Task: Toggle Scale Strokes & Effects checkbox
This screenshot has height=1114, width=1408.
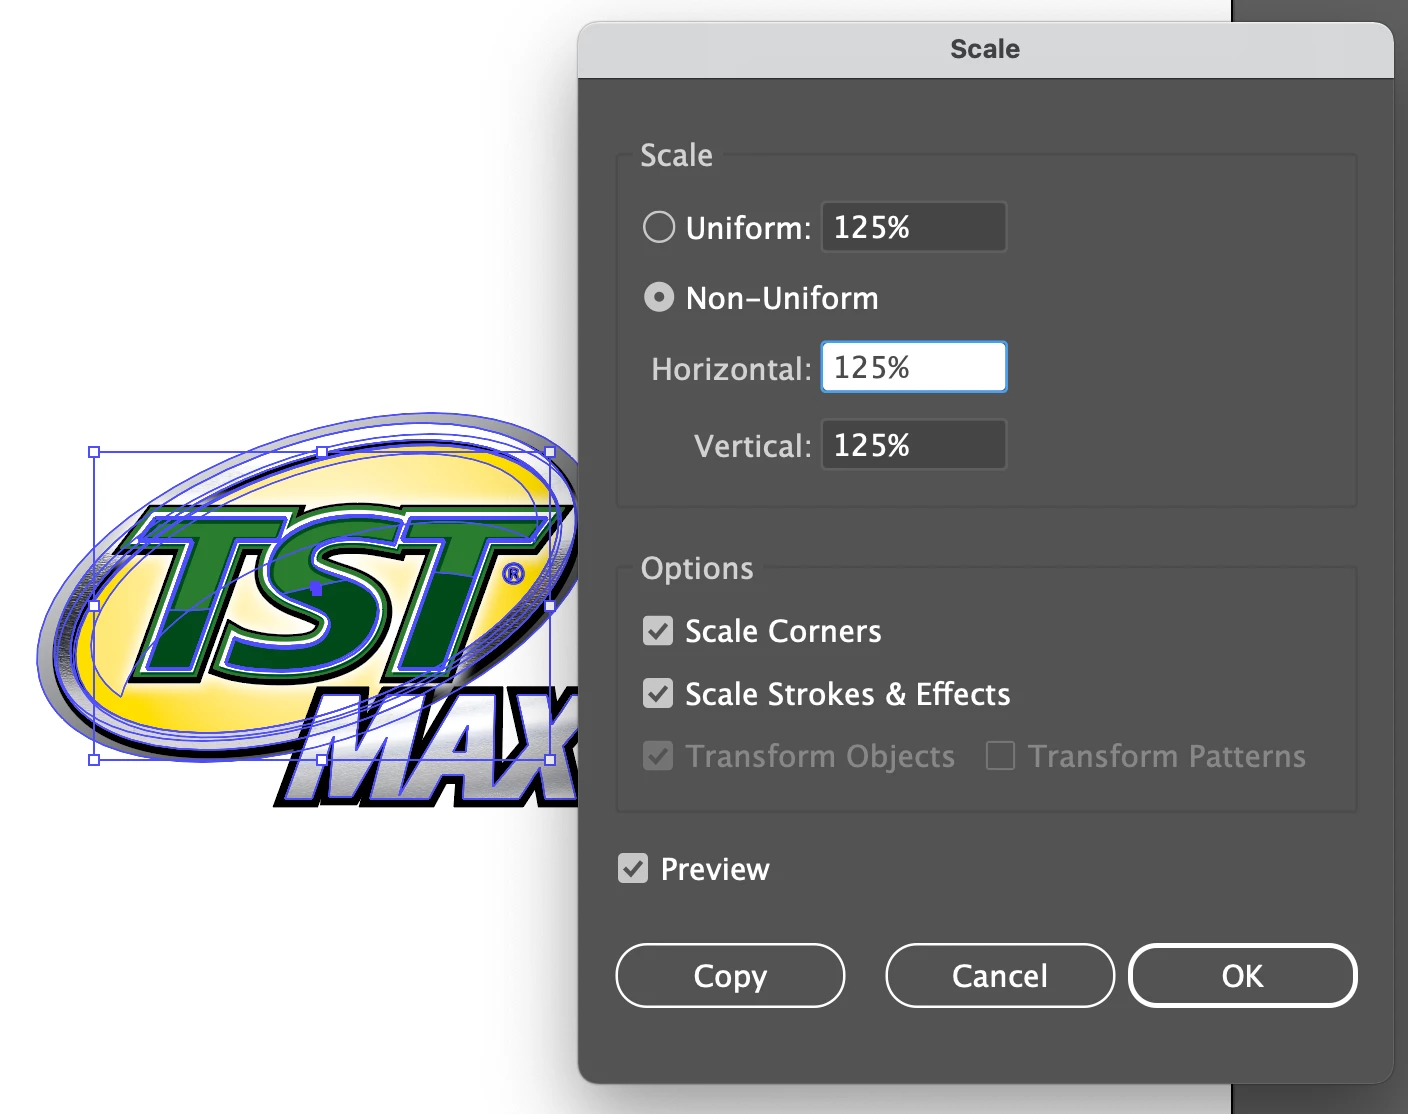Action: pyautogui.click(x=658, y=693)
